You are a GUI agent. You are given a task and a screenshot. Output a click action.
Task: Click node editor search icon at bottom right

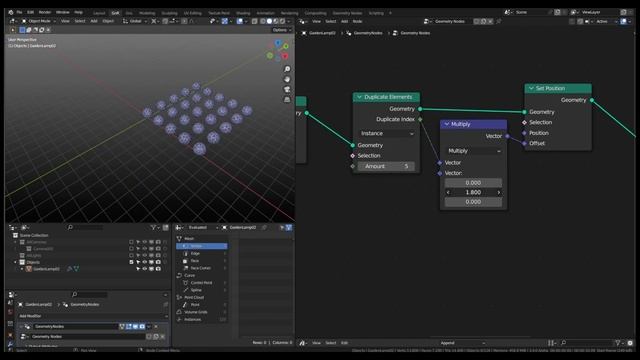563,343
